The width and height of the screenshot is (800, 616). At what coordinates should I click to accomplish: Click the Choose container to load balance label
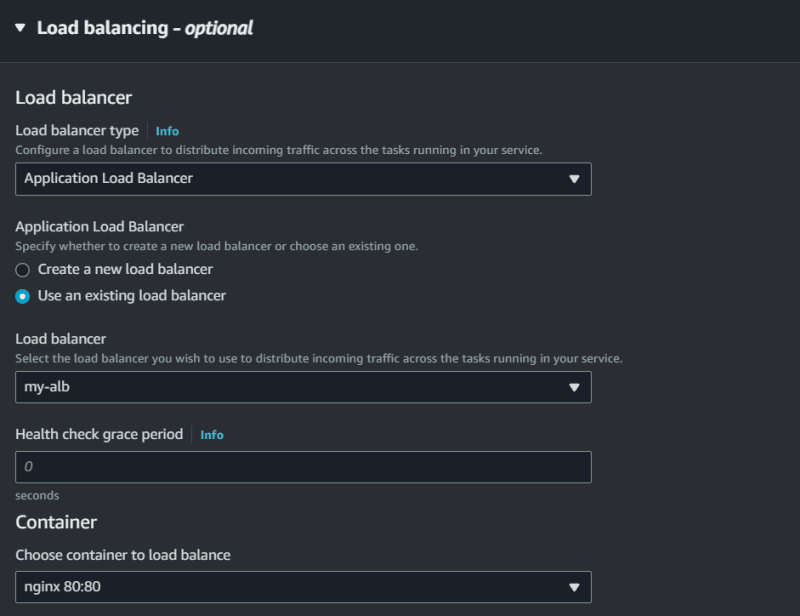(123, 555)
